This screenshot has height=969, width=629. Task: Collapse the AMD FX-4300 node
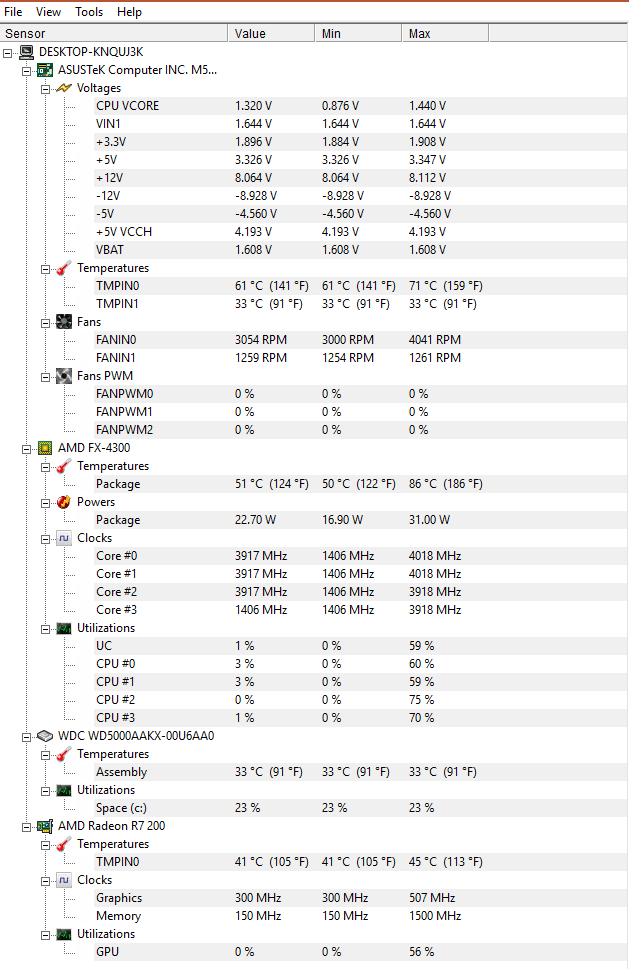pyautogui.click(x=26, y=449)
